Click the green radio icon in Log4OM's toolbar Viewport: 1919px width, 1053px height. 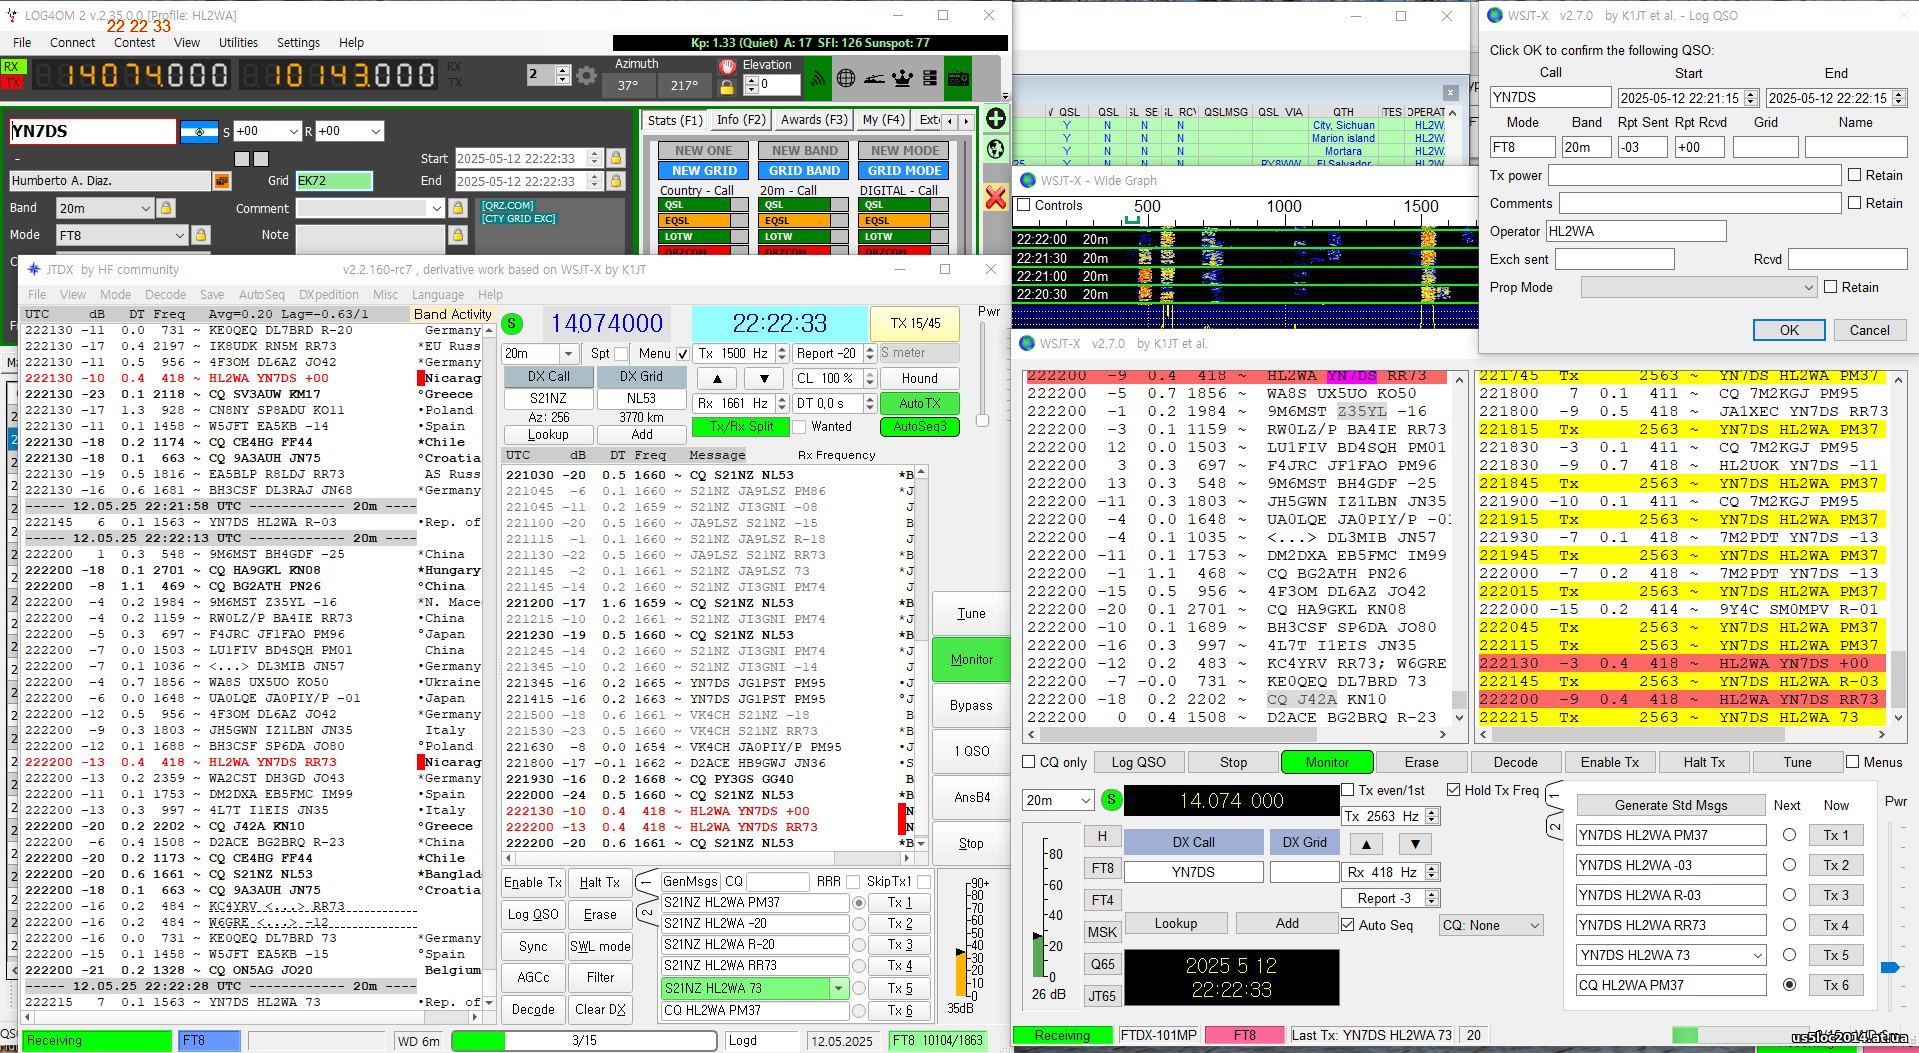point(958,77)
